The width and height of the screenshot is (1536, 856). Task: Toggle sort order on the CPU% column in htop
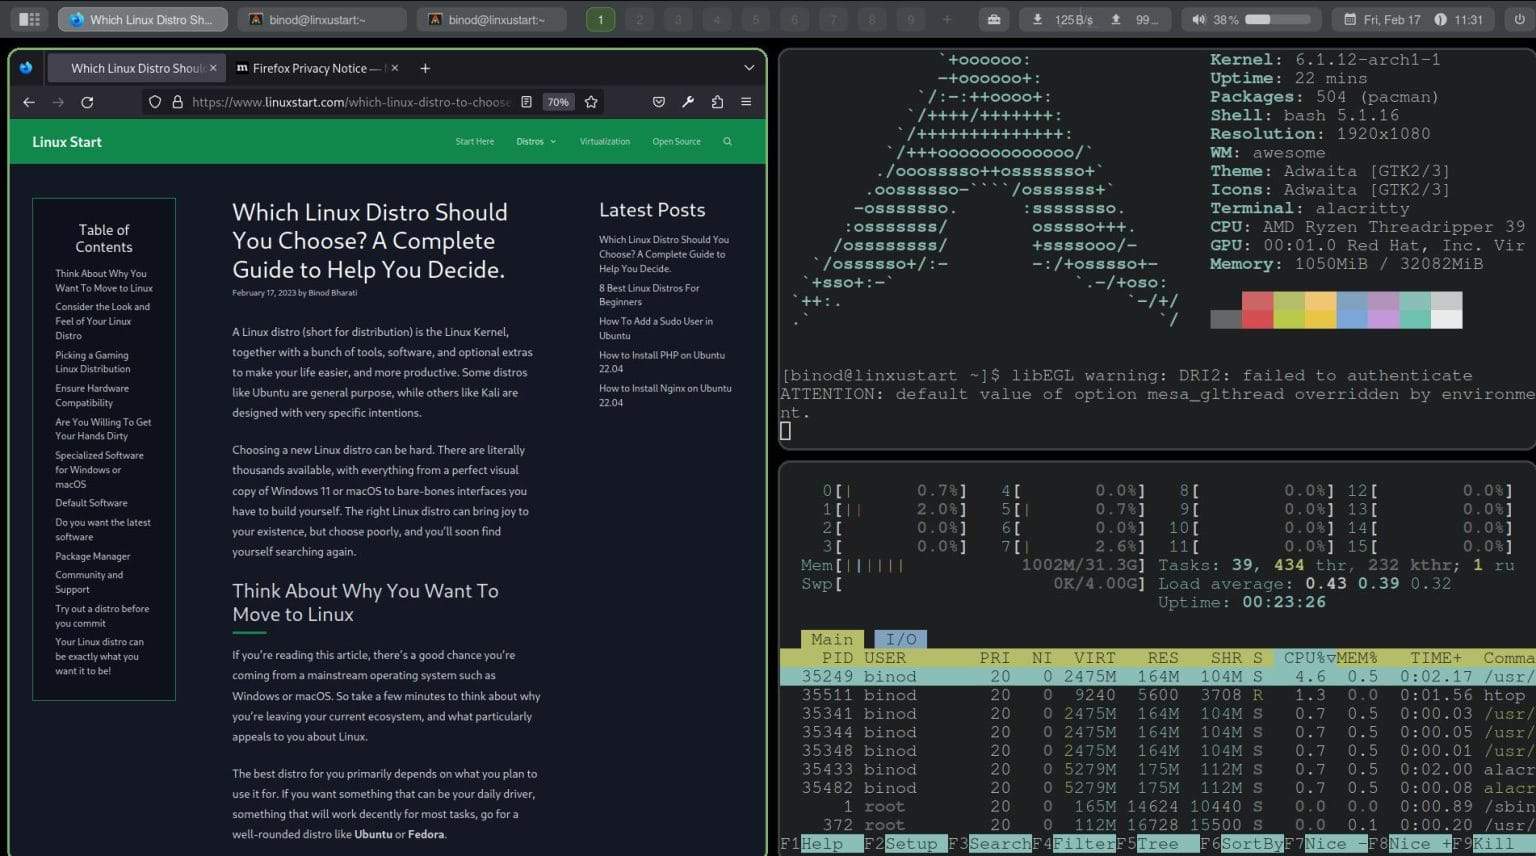coord(1303,657)
